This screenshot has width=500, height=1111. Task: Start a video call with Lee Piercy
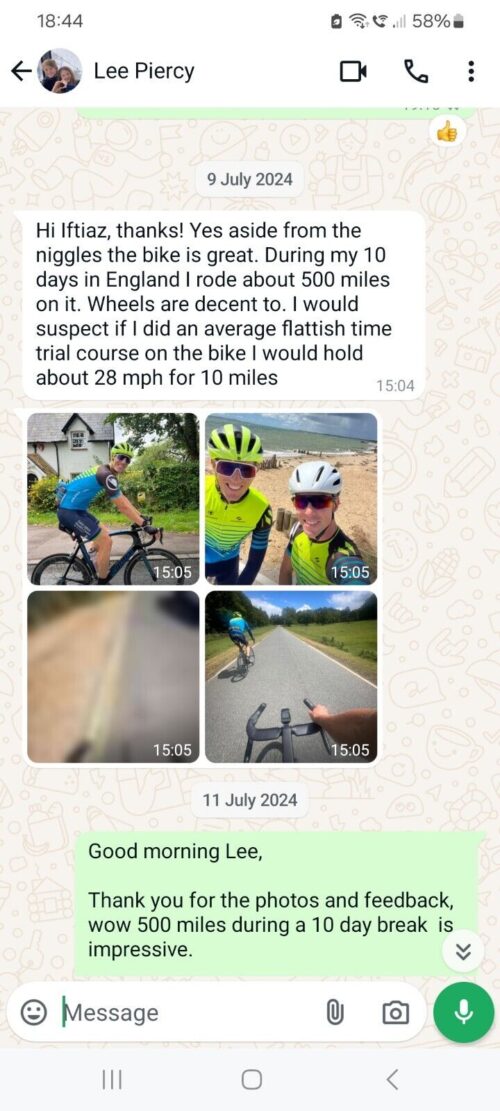point(353,71)
